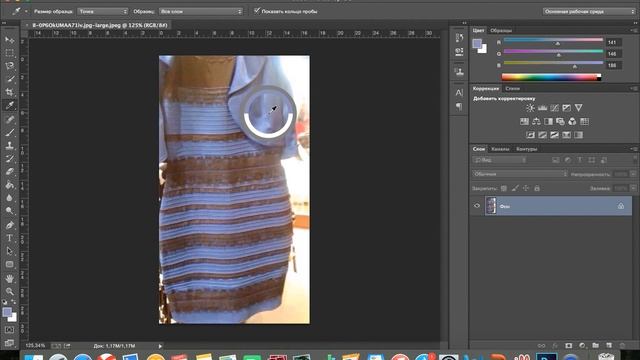Switch to the Стили tab
Screen dimensions: 640x360
click(512, 89)
